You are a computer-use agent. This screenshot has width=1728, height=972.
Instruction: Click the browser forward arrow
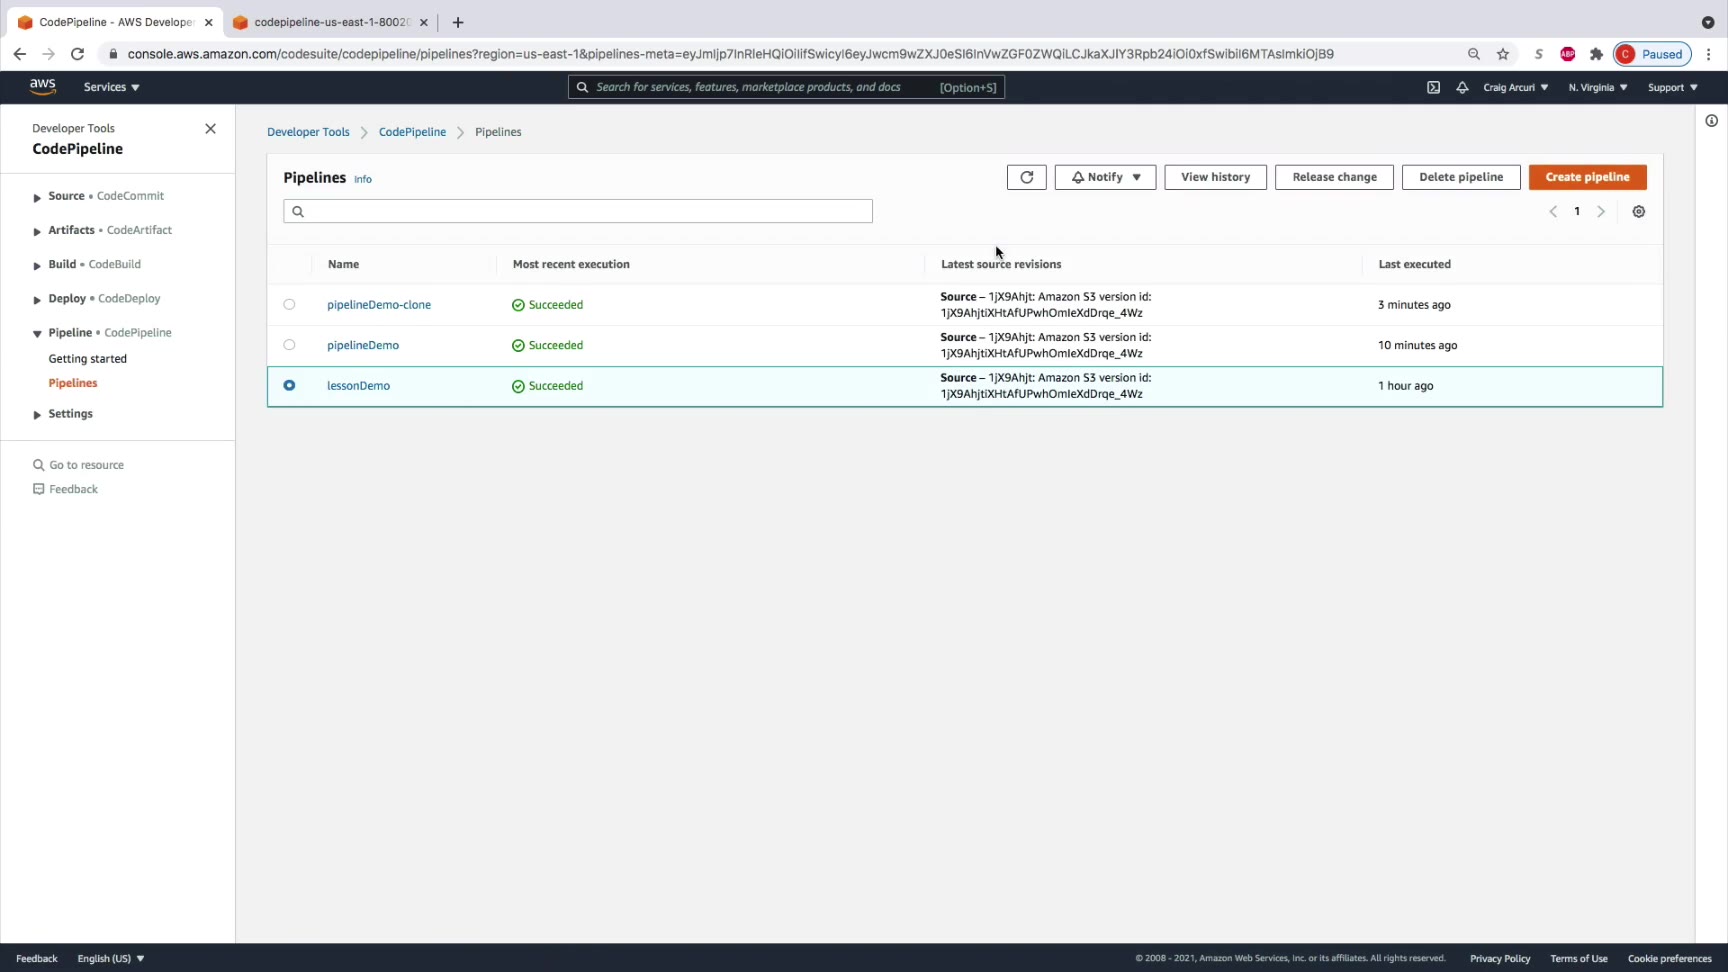pyautogui.click(x=48, y=54)
